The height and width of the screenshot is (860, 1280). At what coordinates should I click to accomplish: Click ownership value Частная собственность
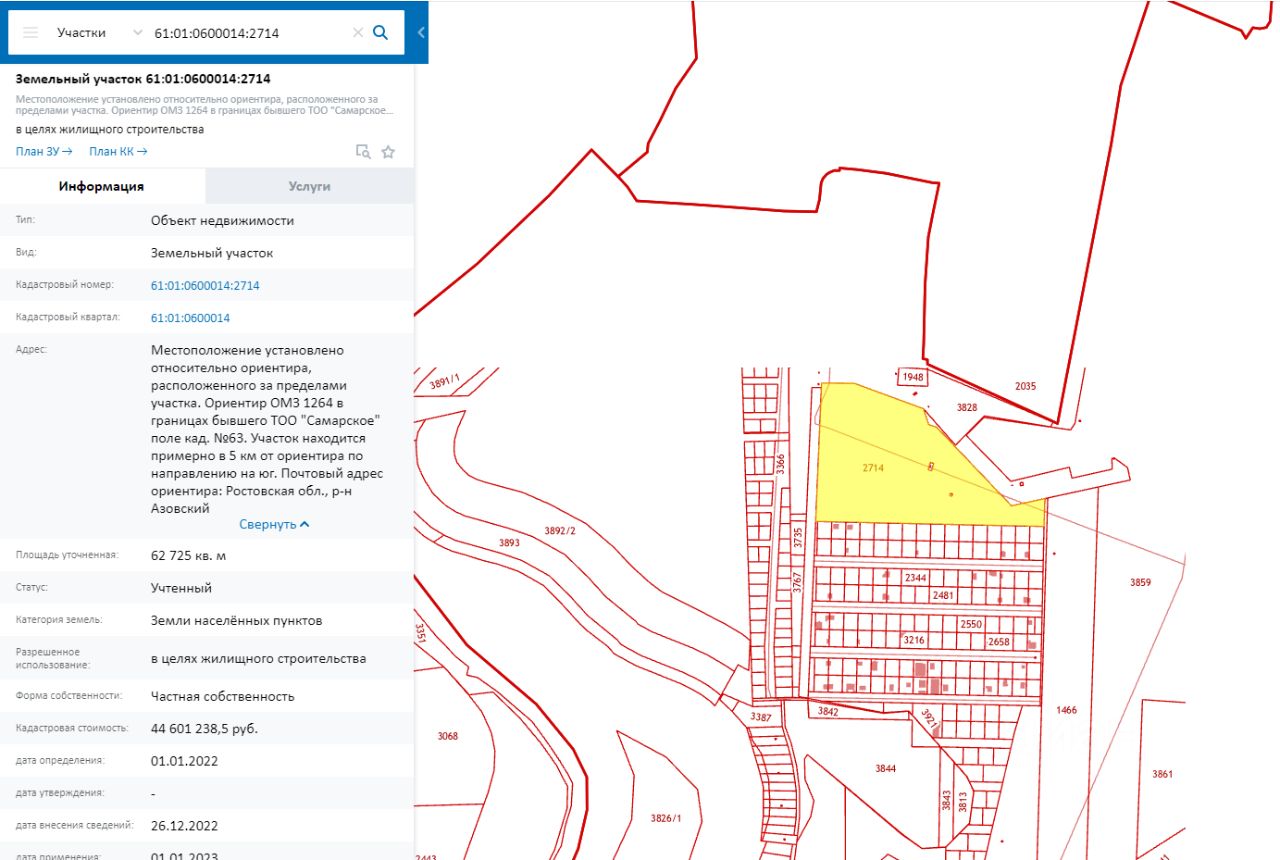click(x=223, y=696)
